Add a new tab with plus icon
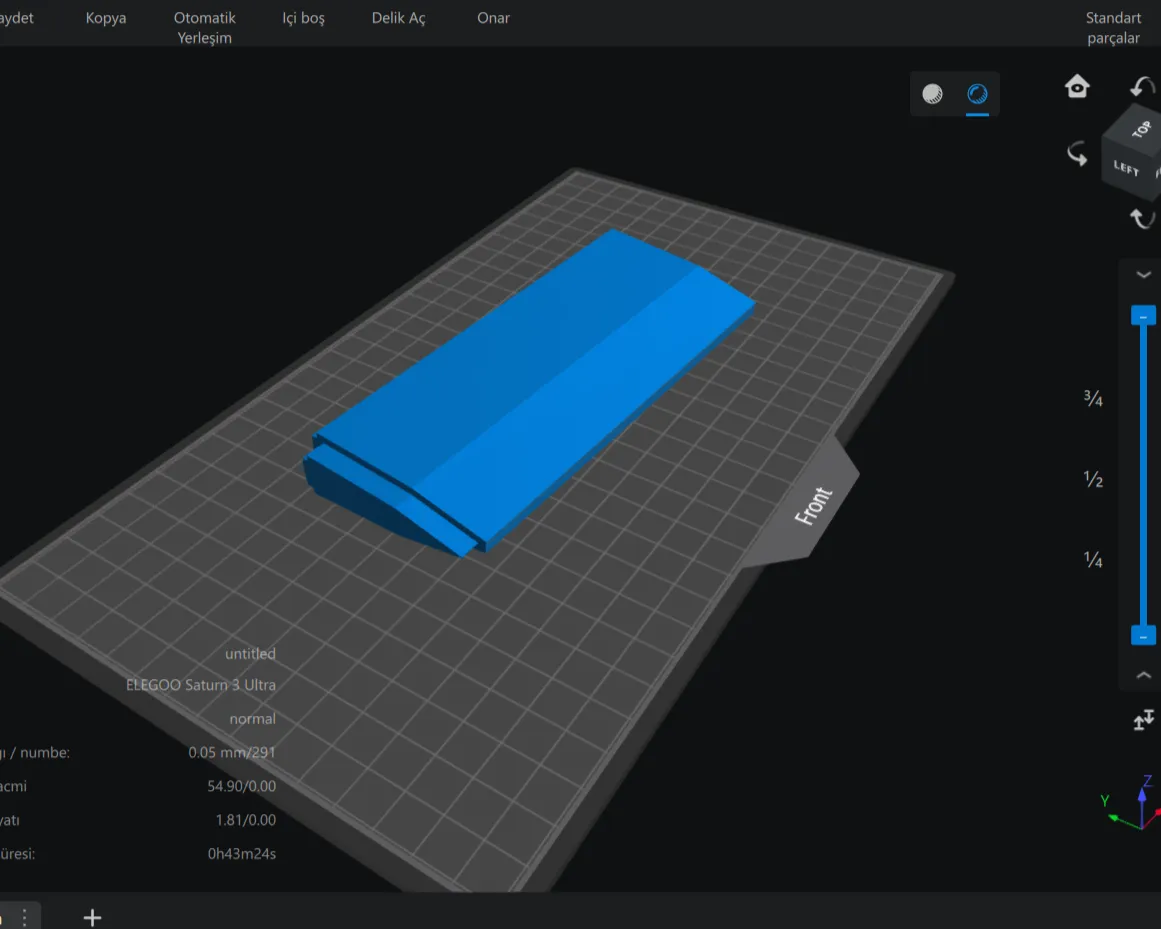Image resolution: width=1161 pixels, height=929 pixels. click(93, 918)
